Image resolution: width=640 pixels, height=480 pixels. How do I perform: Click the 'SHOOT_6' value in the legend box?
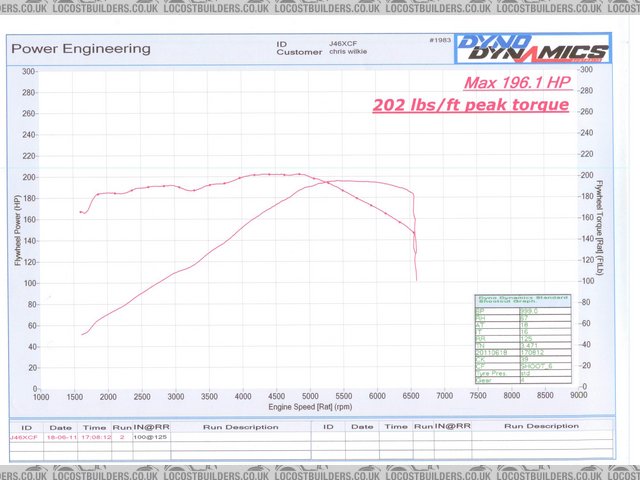pos(537,366)
